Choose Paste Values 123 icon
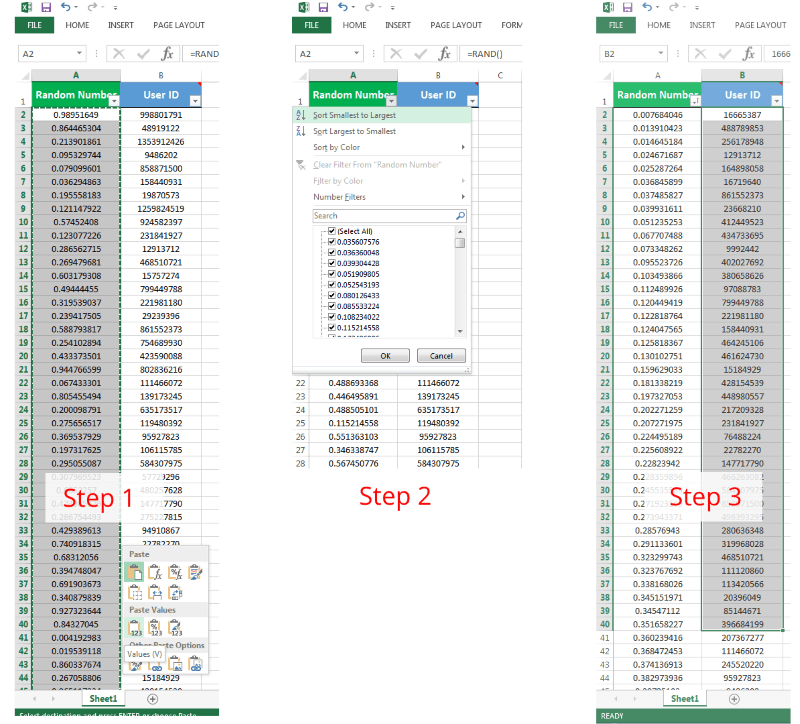This screenshot has height=724, width=800. point(135,628)
